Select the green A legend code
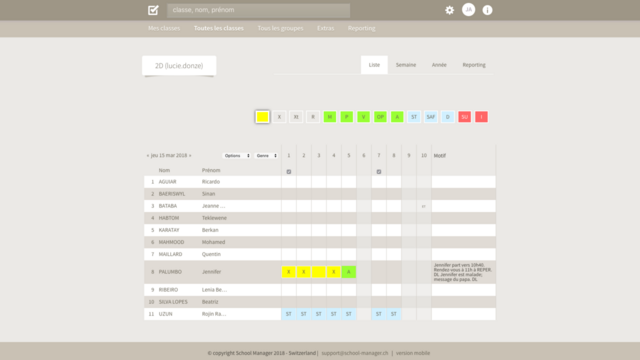The width and height of the screenshot is (640, 360). click(397, 117)
